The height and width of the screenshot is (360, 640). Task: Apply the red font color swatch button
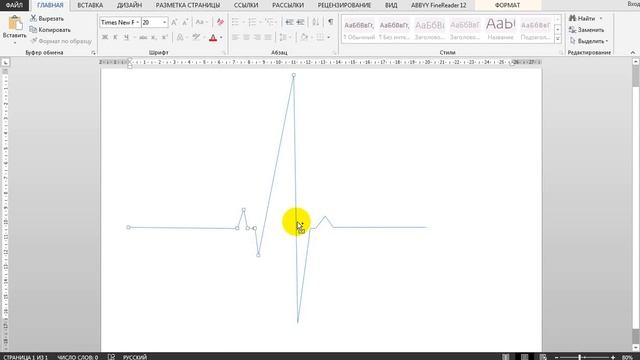pos(213,38)
